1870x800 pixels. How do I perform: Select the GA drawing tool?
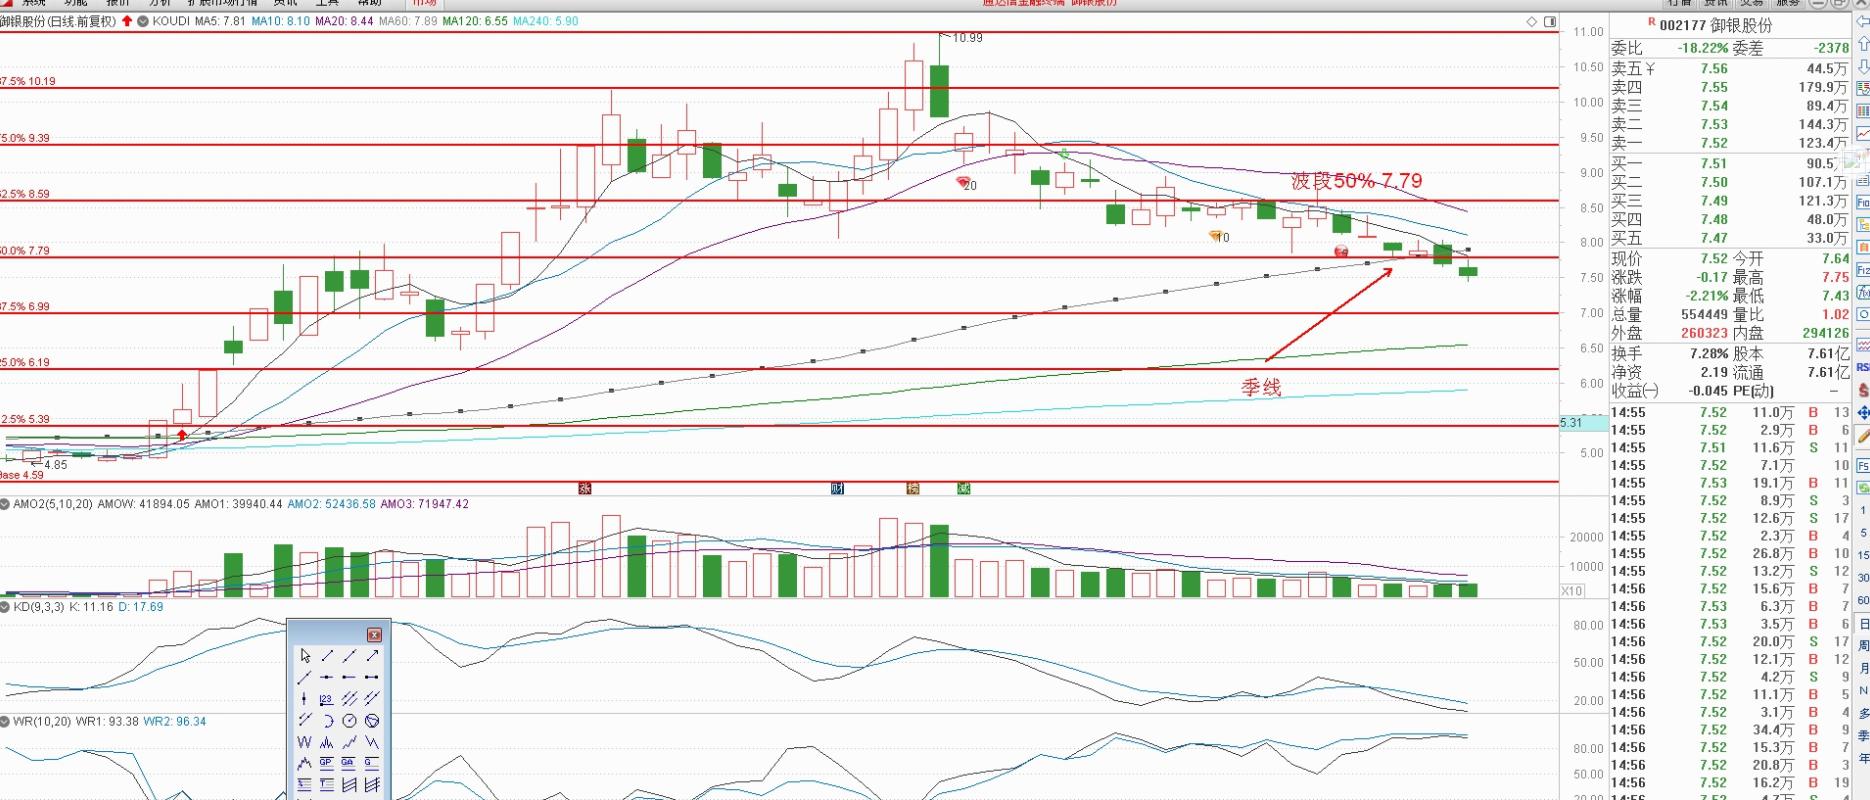tap(348, 763)
